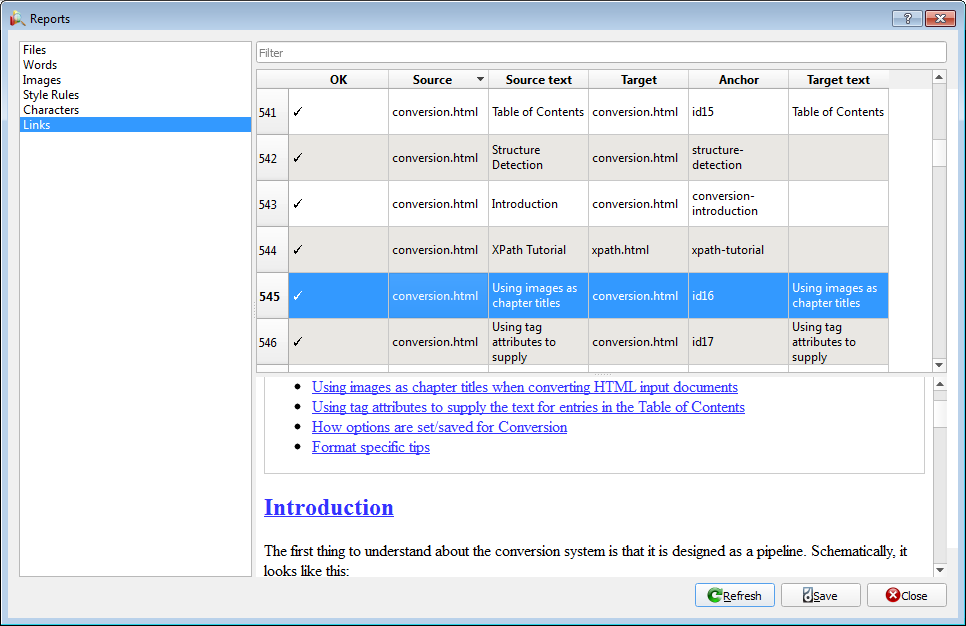Image resolution: width=966 pixels, height=626 pixels.
Task: Click table scrollbar down arrow
Action: pyautogui.click(x=939, y=365)
